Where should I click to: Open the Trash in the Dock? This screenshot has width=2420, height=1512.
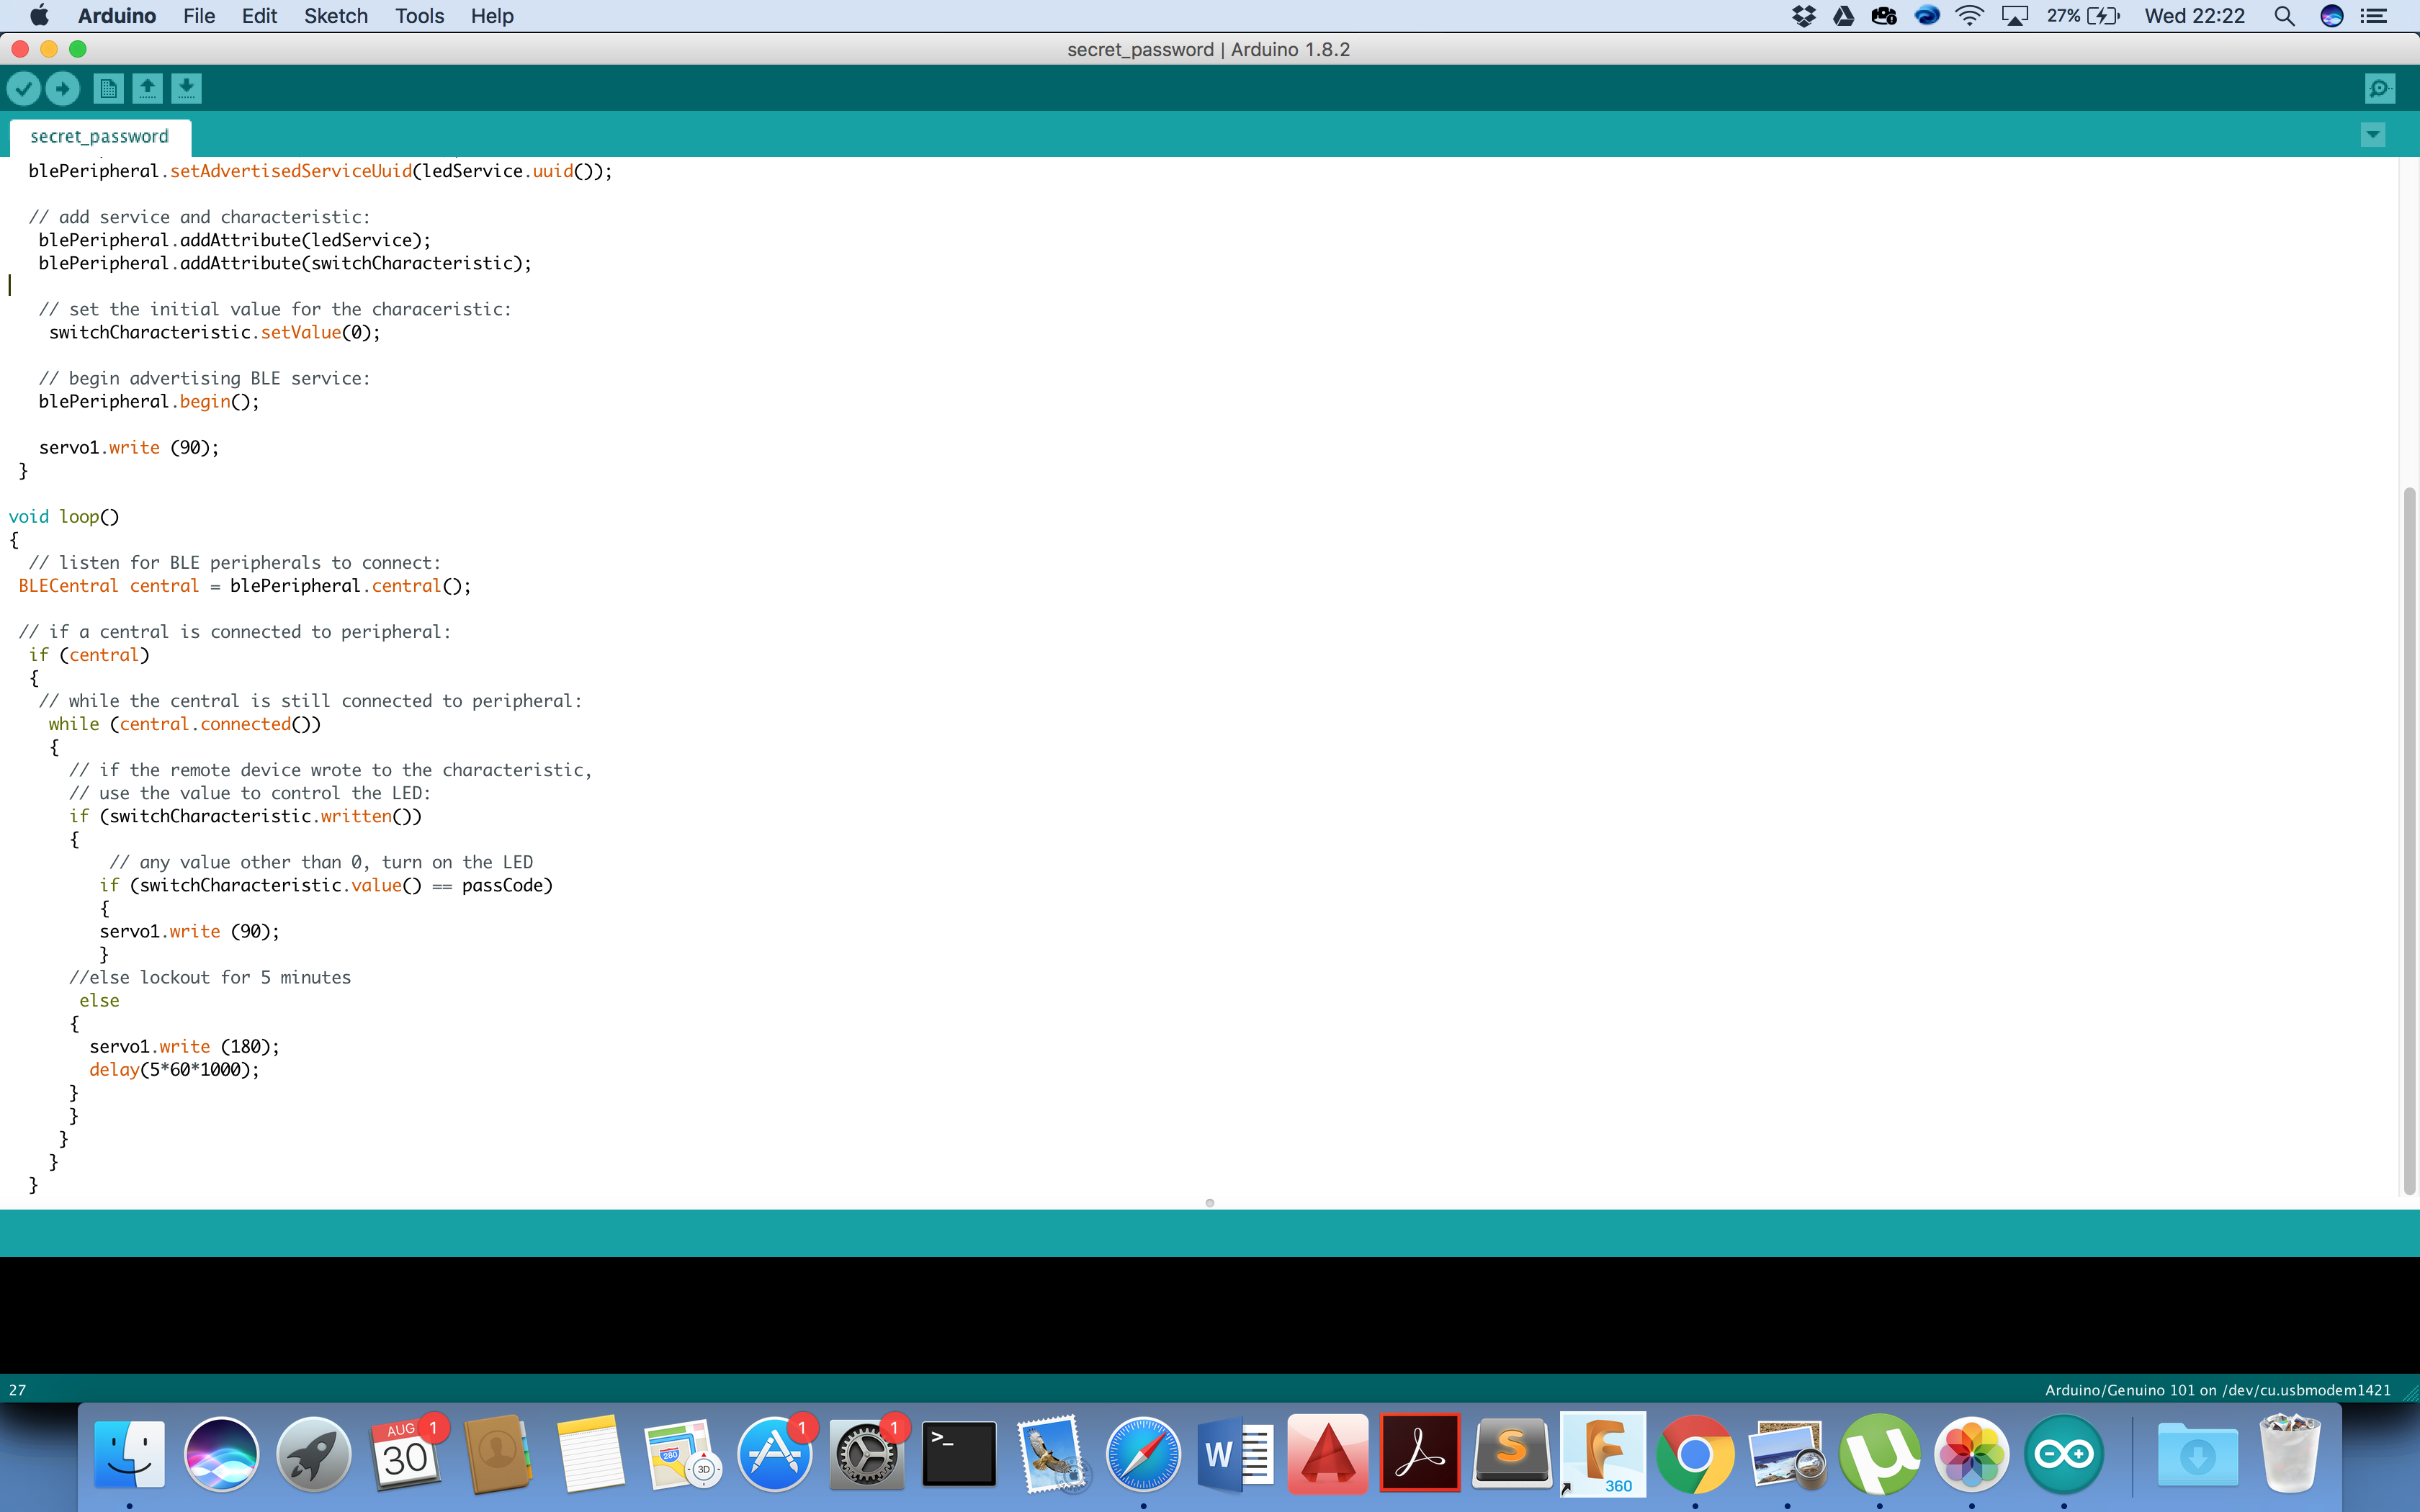tap(2290, 1454)
